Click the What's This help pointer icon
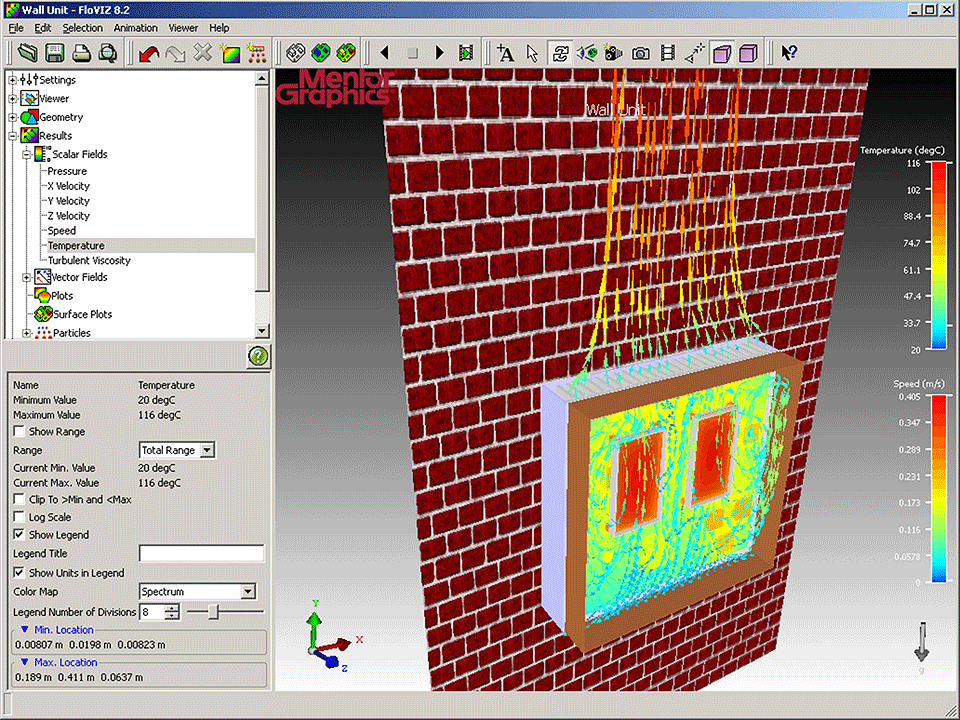Screen dimensions: 960x720 tap(788, 53)
